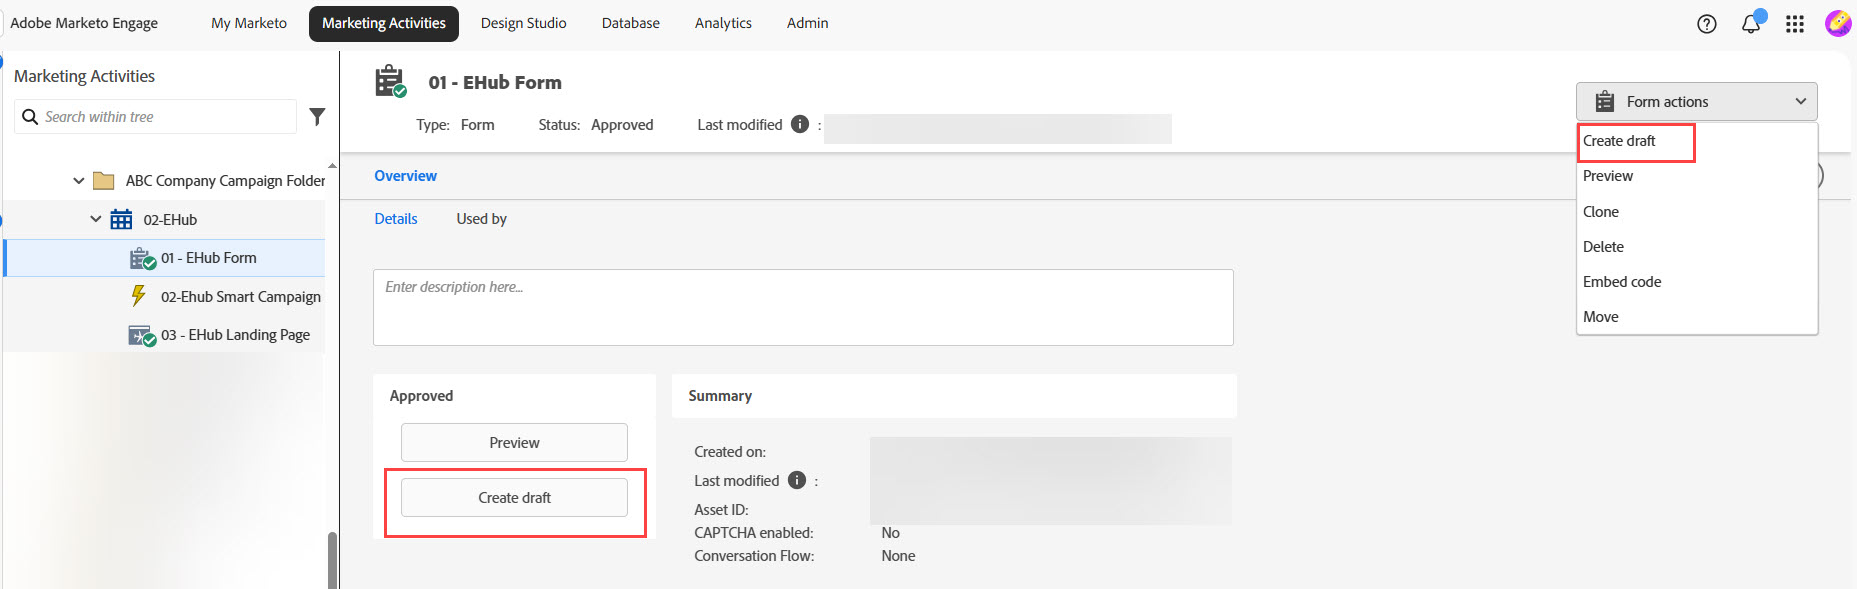Choose Delete from Form actions menu
Image resolution: width=1857 pixels, height=589 pixels.
[1696, 247]
